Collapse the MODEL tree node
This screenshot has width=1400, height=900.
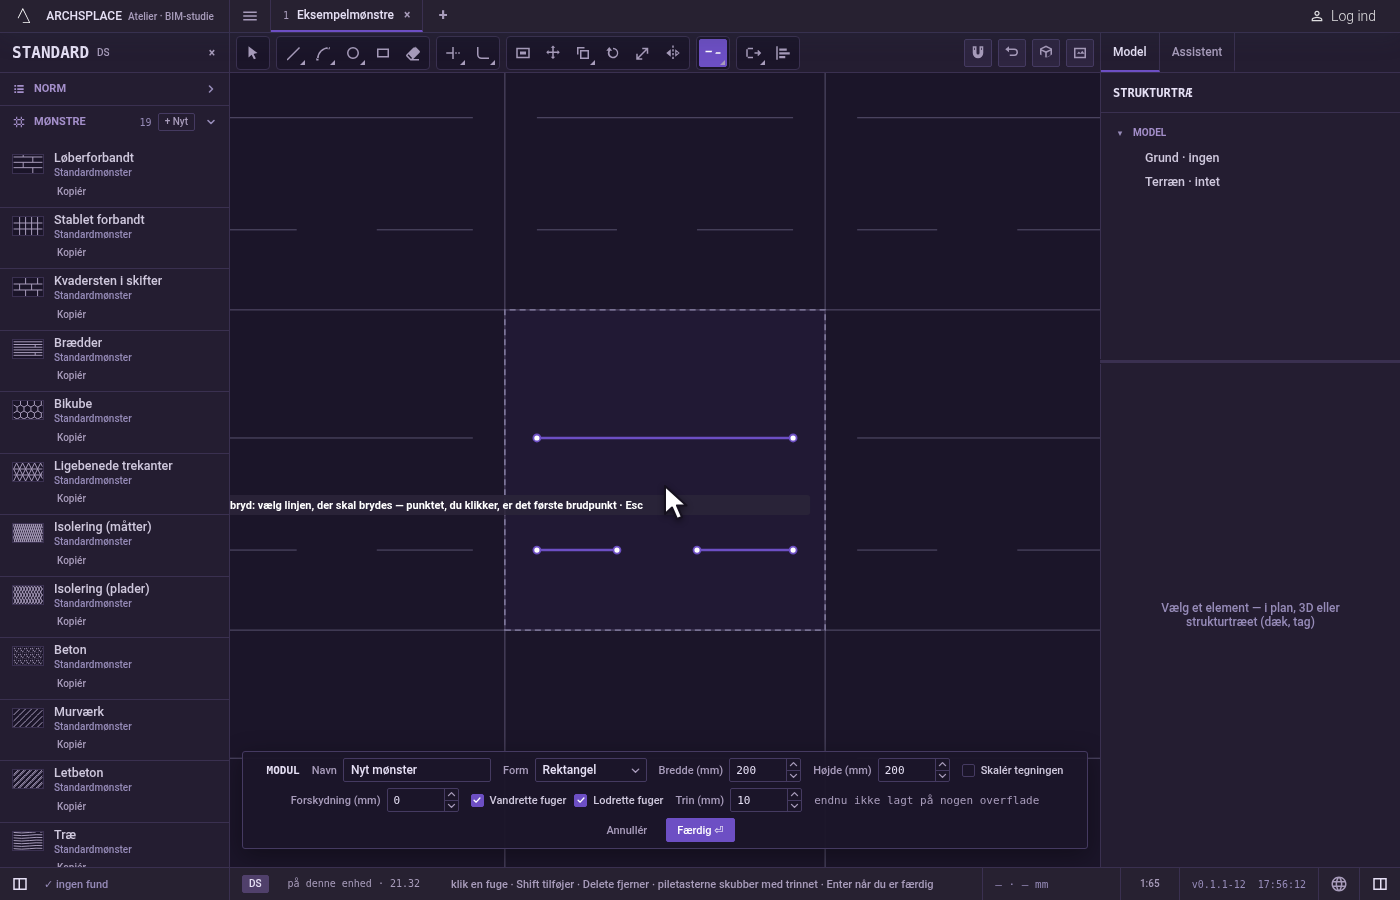click(x=1120, y=133)
